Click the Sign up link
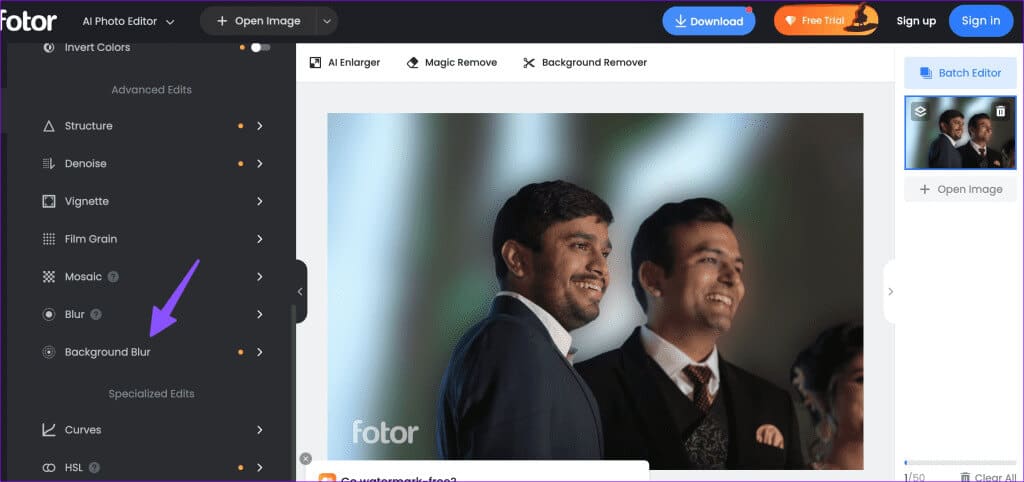Viewport: 1024px width, 482px height. 916,21
